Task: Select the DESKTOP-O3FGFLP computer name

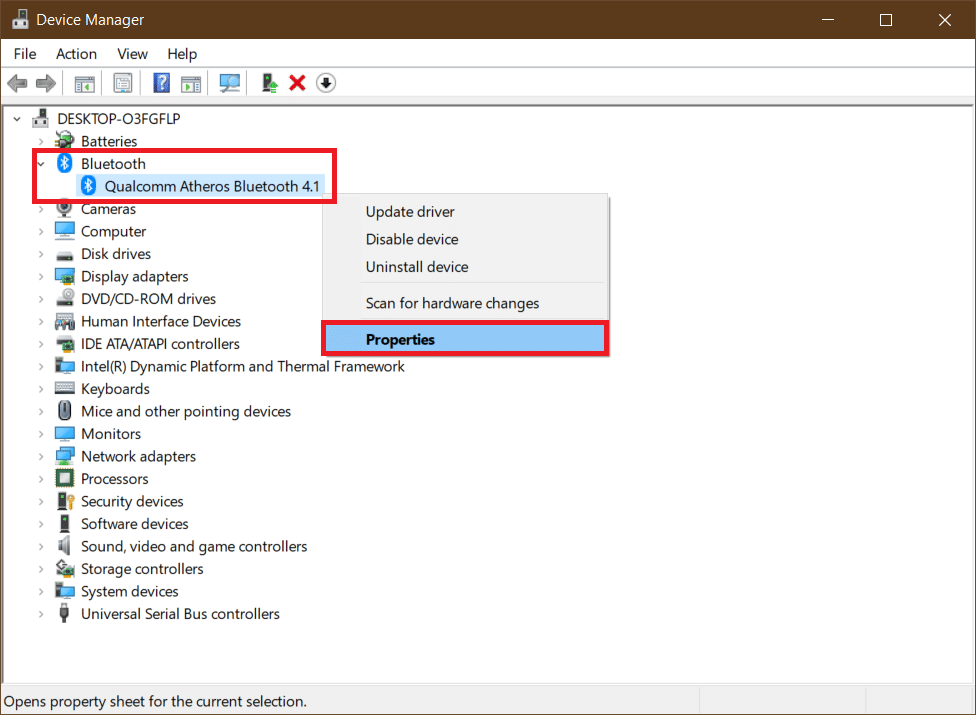Action: point(119,119)
